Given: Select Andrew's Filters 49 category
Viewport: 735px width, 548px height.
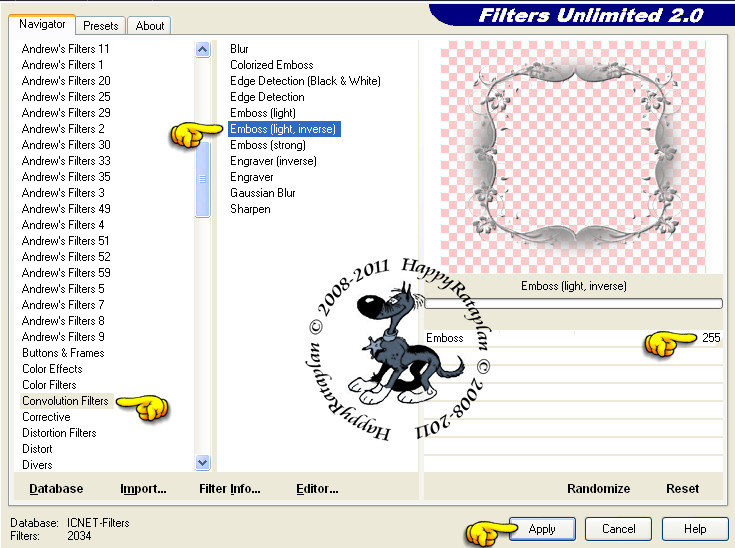Looking at the screenshot, I should [x=66, y=209].
